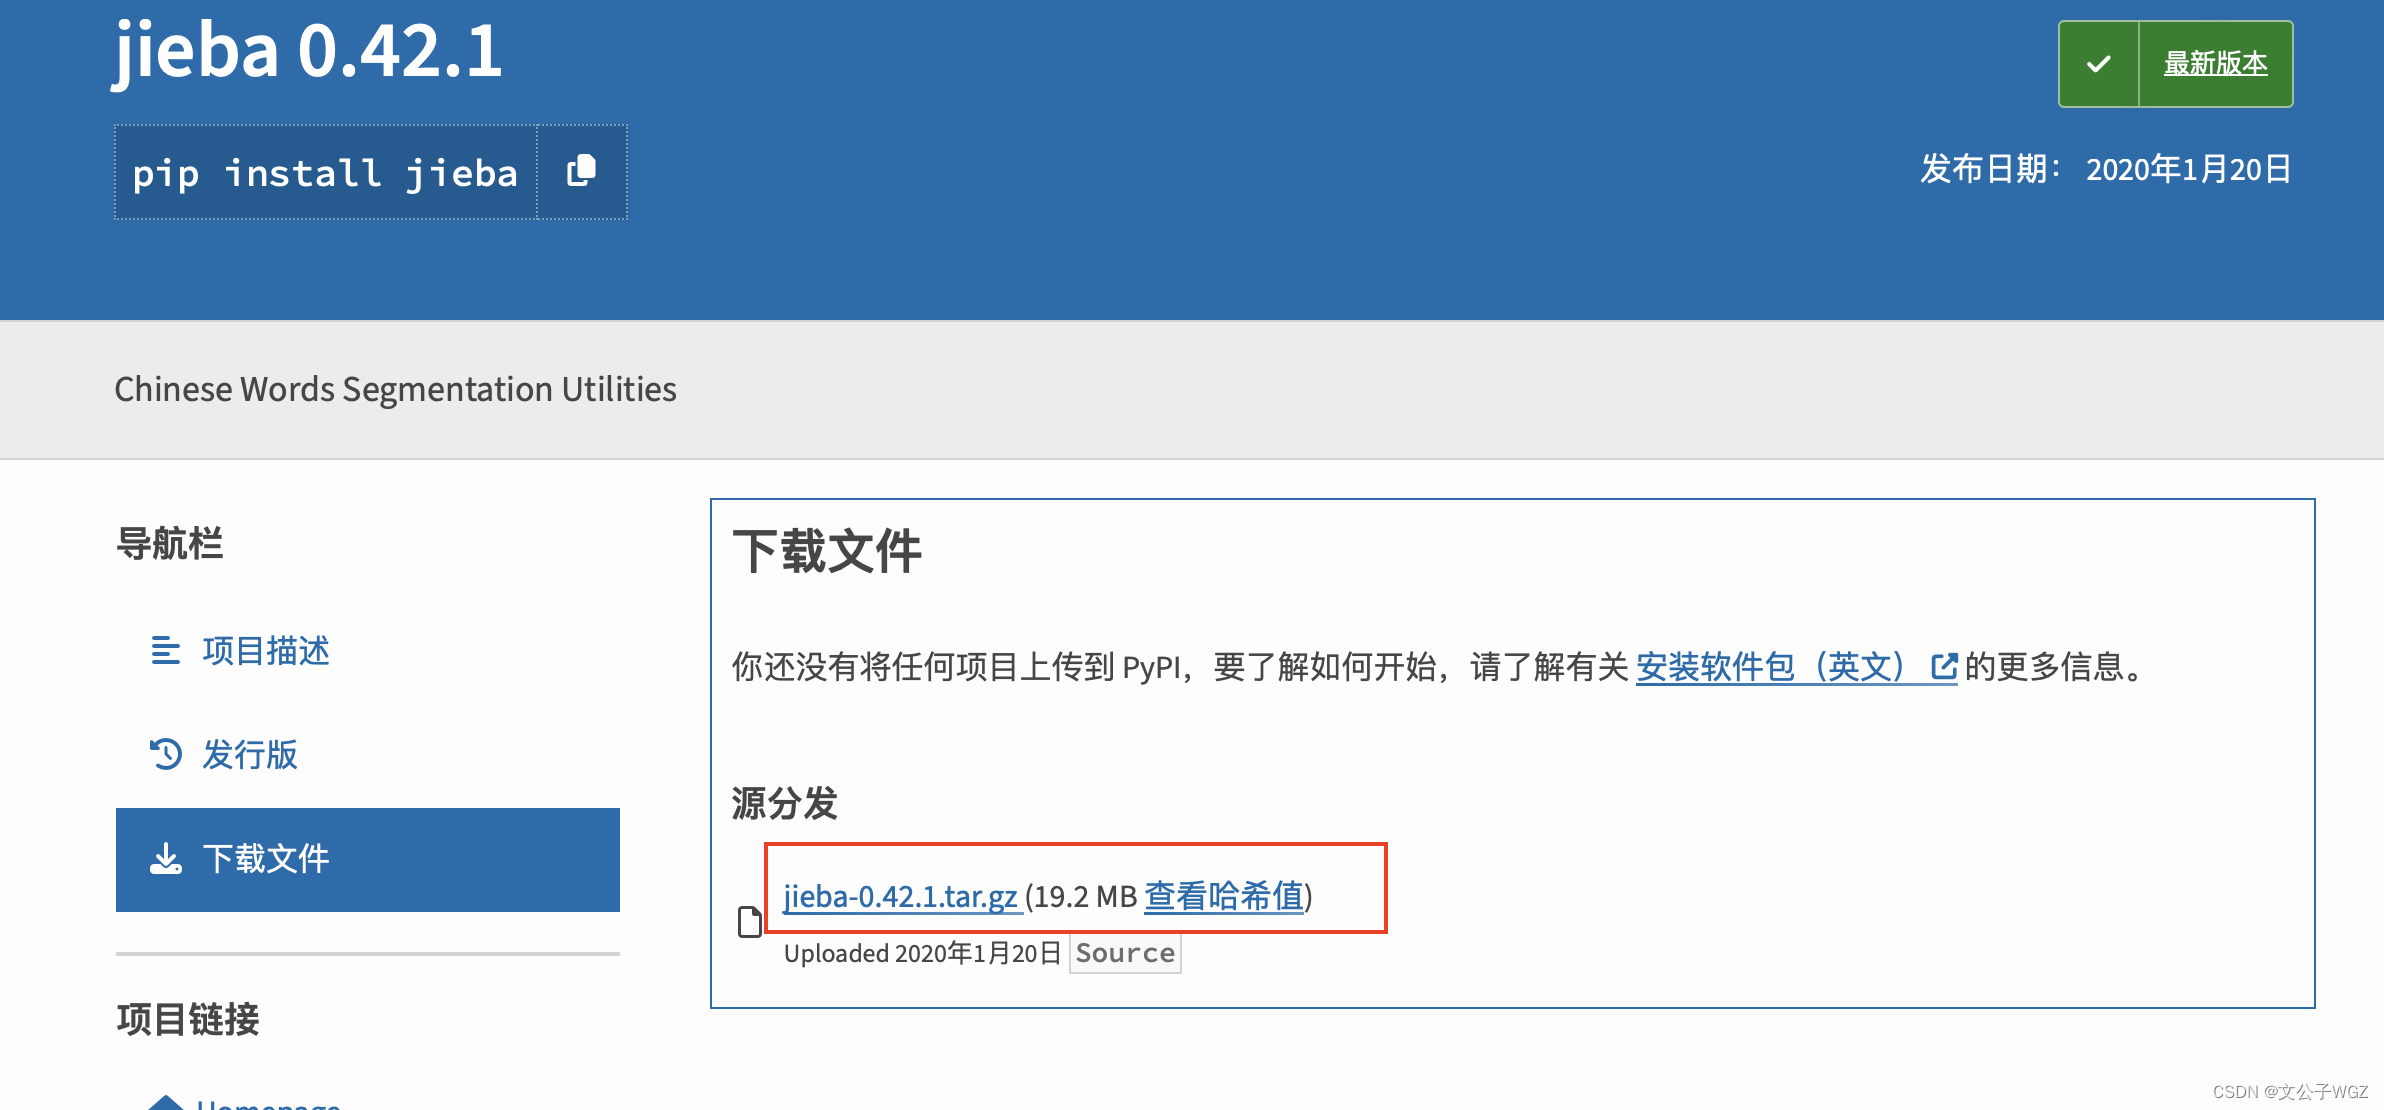
Task: Click the release history clock icon
Action: point(165,754)
